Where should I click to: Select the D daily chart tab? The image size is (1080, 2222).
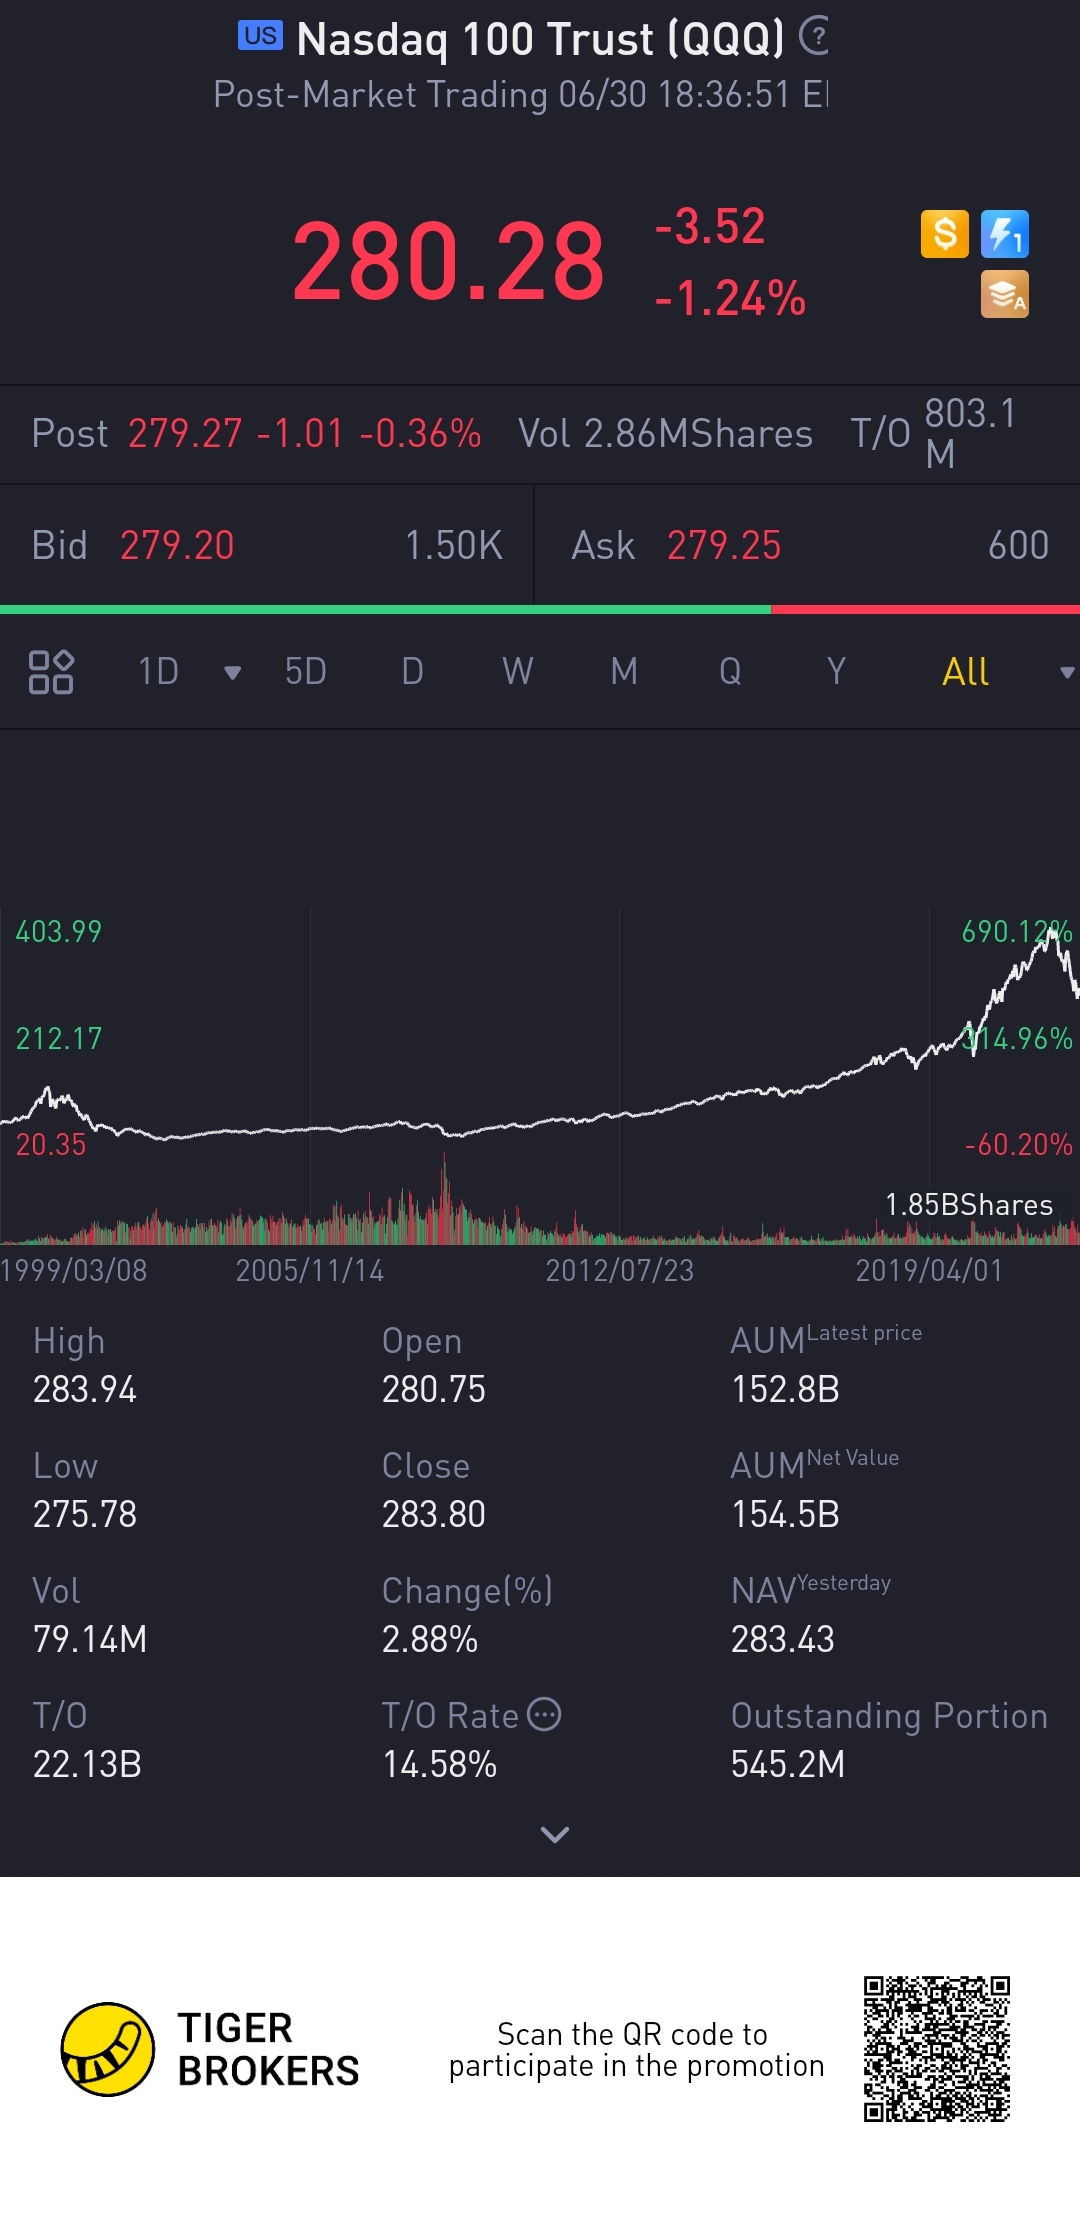pyautogui.click(x=412, y=672)
